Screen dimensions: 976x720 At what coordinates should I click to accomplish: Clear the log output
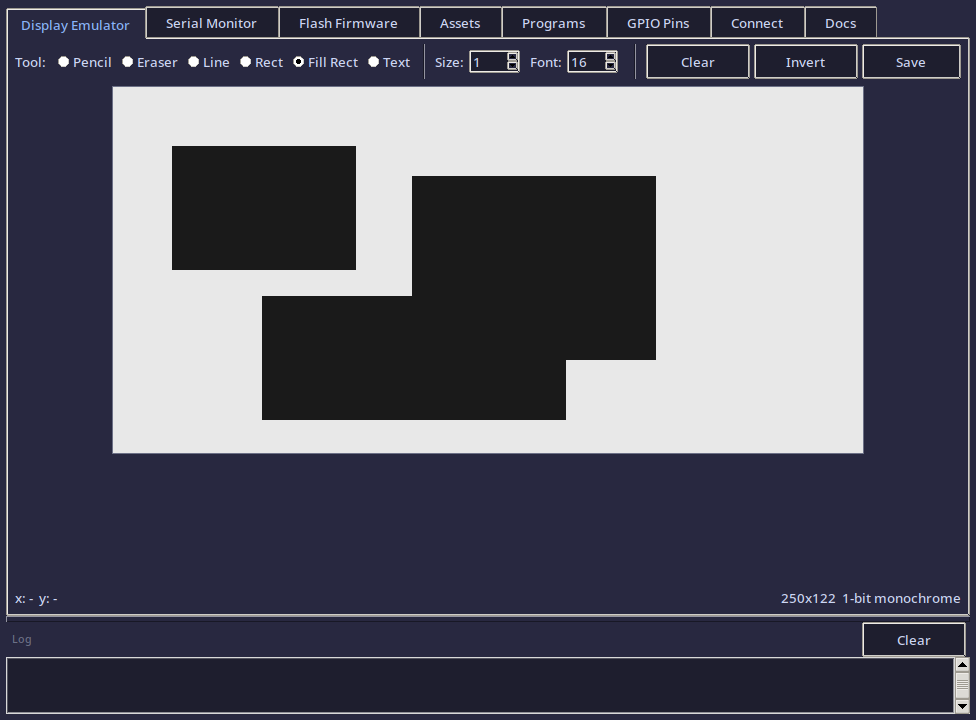(x=913, y=639)
